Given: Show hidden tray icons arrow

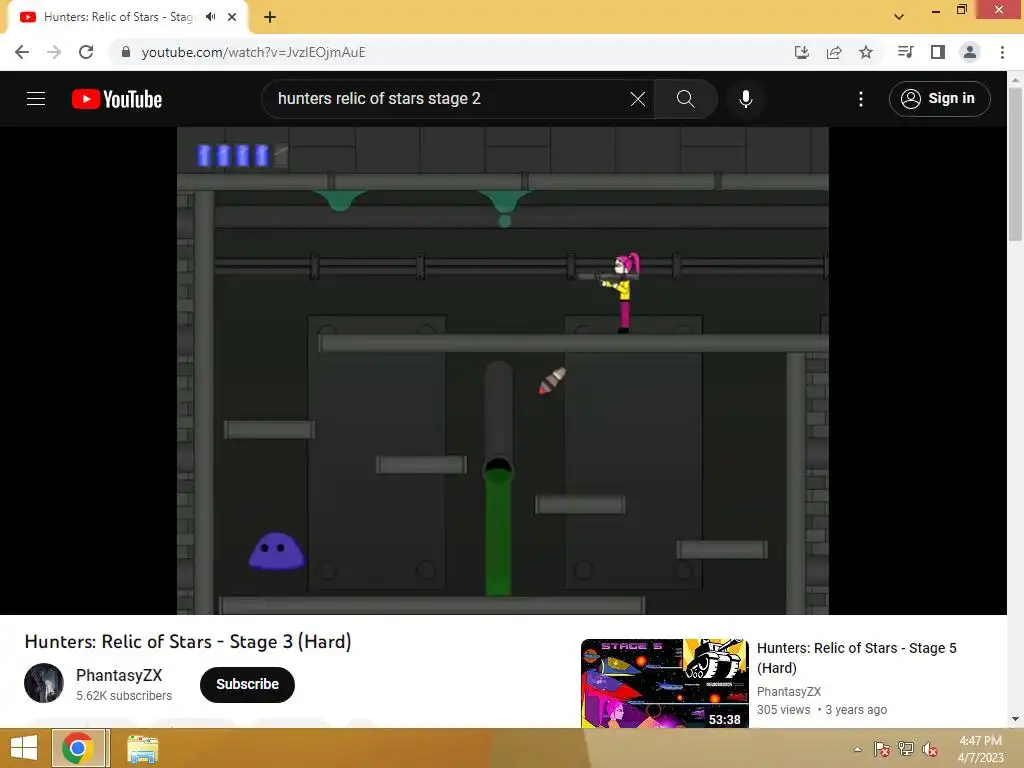Looking at the screenshot, I should 857,749.
